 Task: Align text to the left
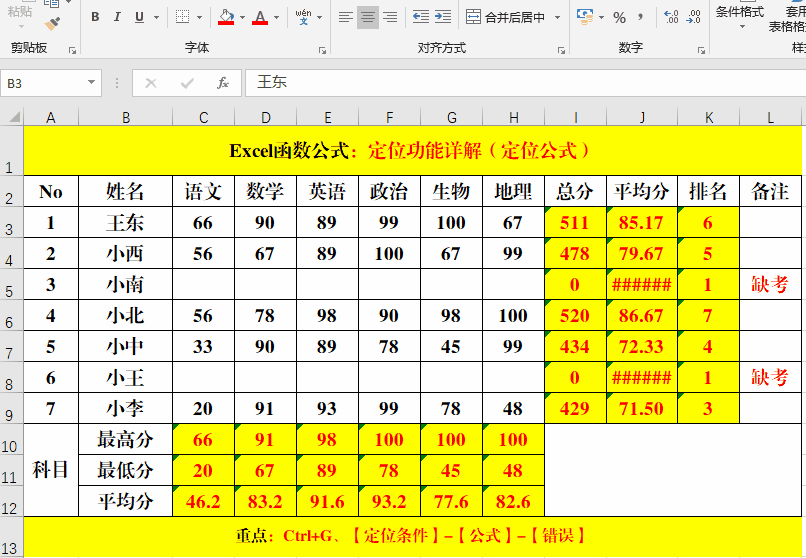coord(345,17)
